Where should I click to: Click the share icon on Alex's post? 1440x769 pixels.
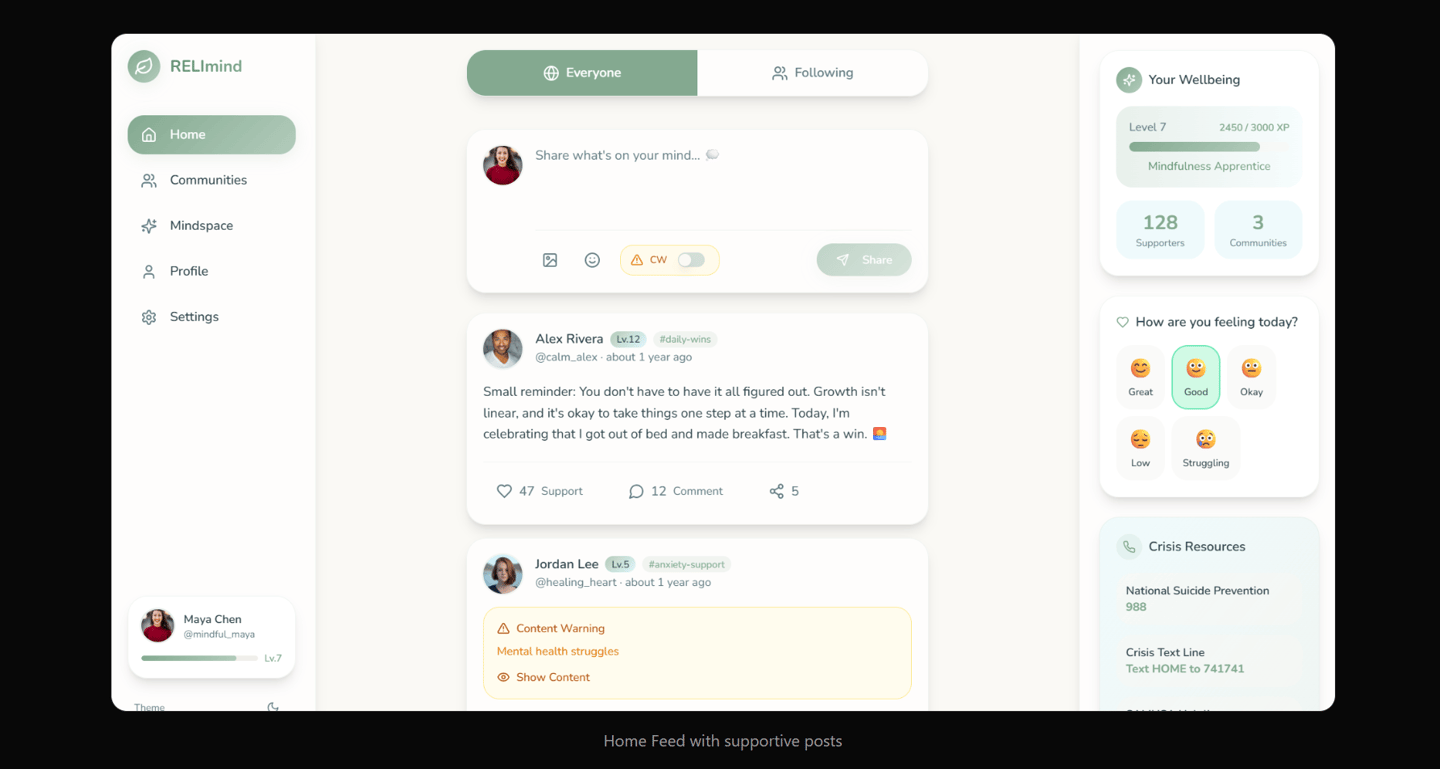[777, 491]
